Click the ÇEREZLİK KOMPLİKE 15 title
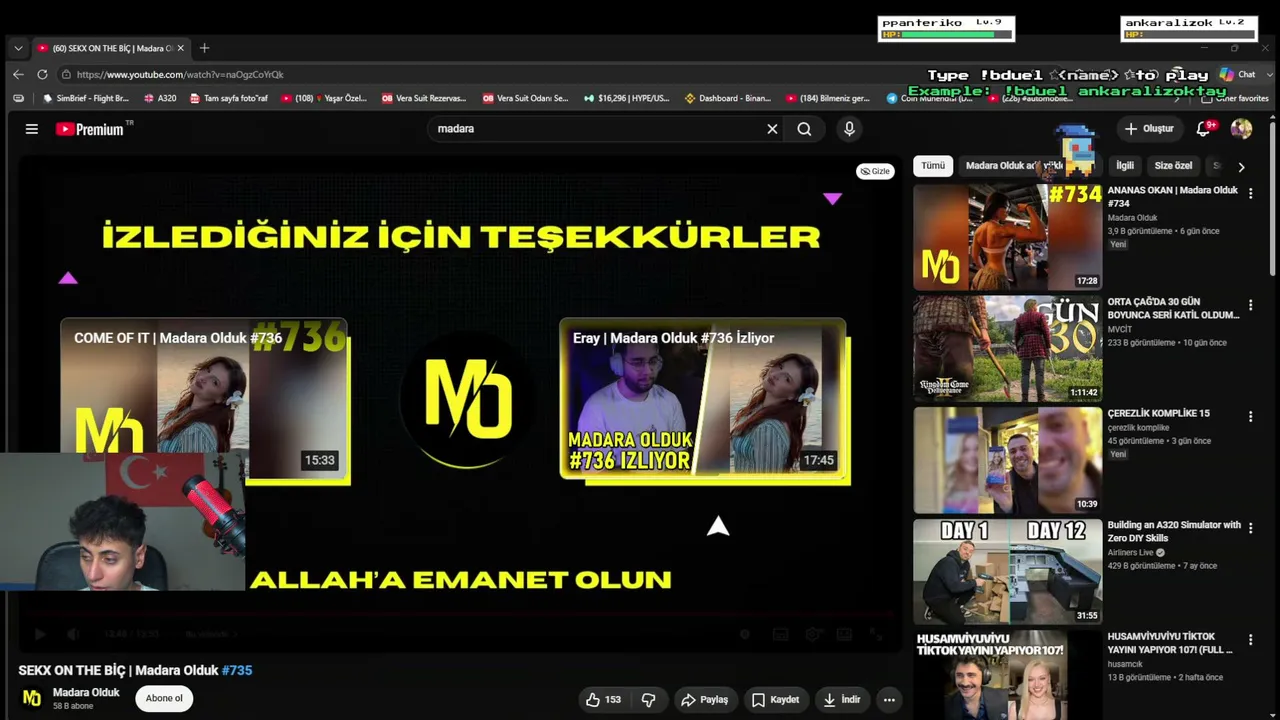Screen dimensions: 1280x720 [x=1158, y=413]
